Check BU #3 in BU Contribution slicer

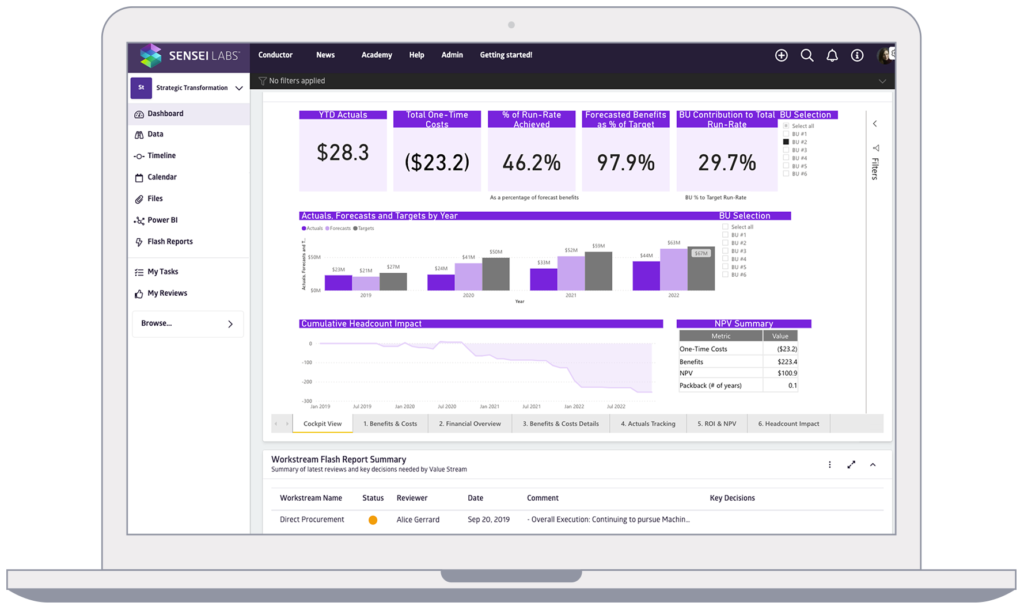[x=786, y=150]
